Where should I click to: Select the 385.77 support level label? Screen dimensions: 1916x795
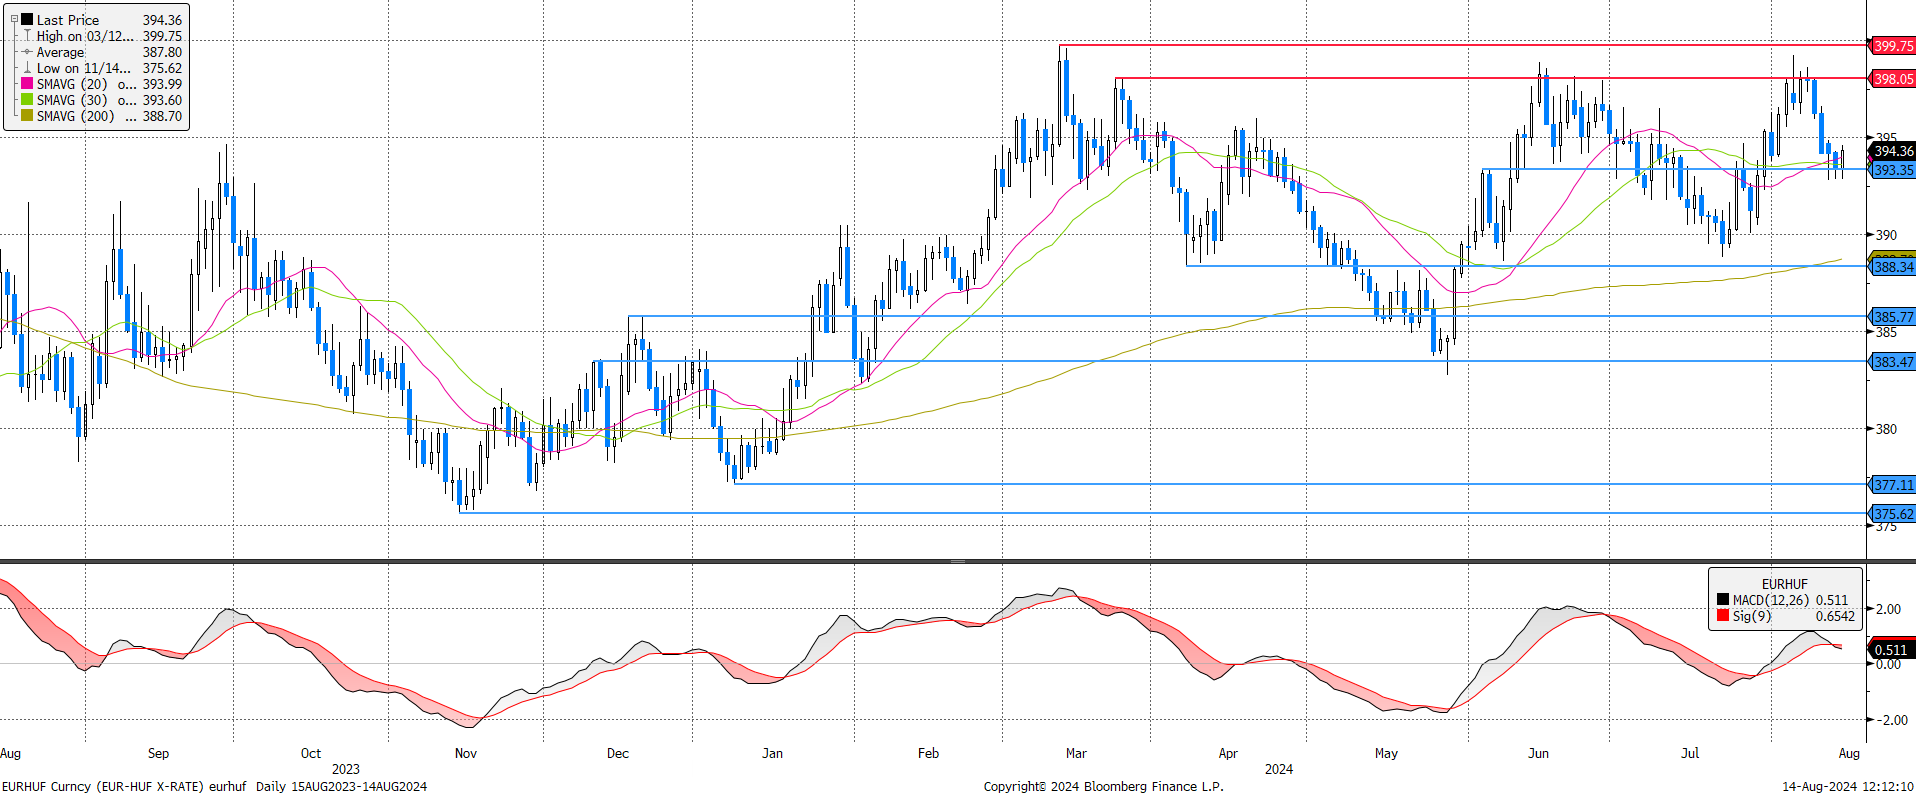[1892, 317]
